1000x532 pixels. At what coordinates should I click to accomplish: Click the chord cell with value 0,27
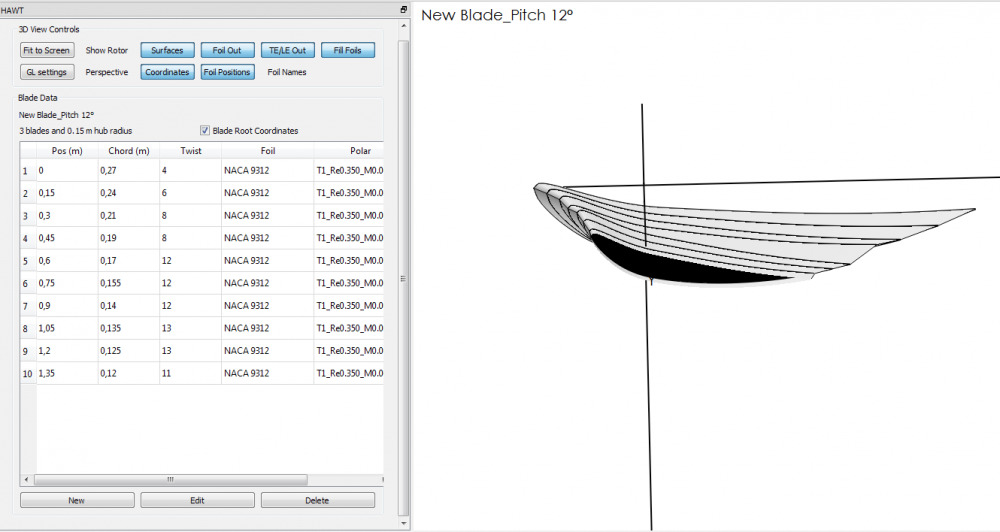point(128,171)
